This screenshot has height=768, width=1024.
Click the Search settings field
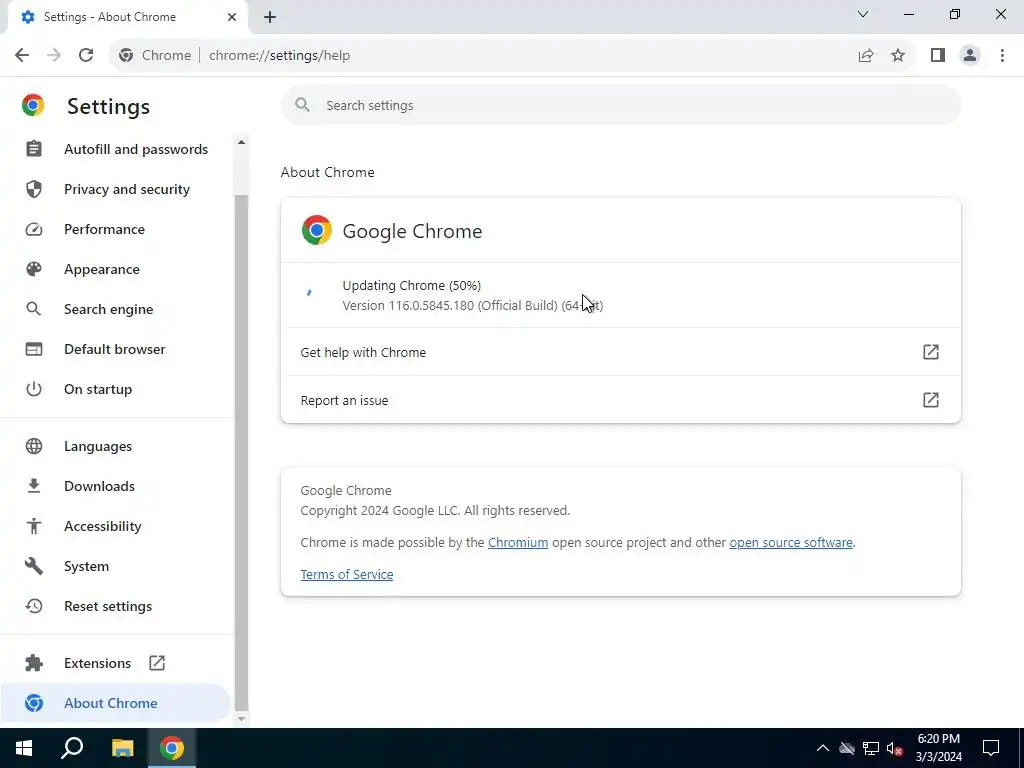[x=620, y=105]
